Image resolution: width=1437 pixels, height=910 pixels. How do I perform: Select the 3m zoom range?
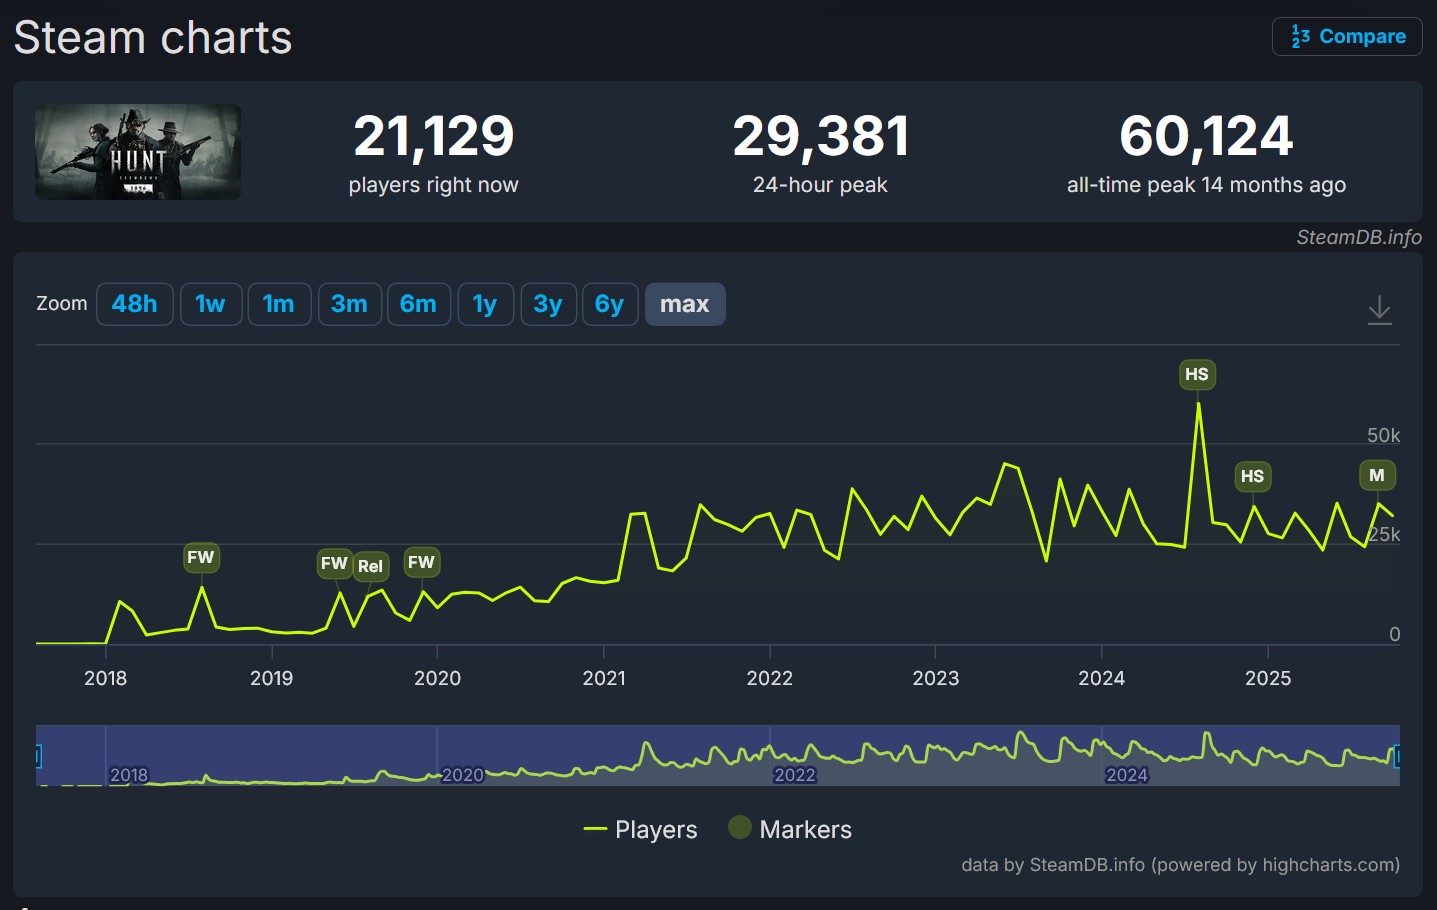[x=349, y=304]
